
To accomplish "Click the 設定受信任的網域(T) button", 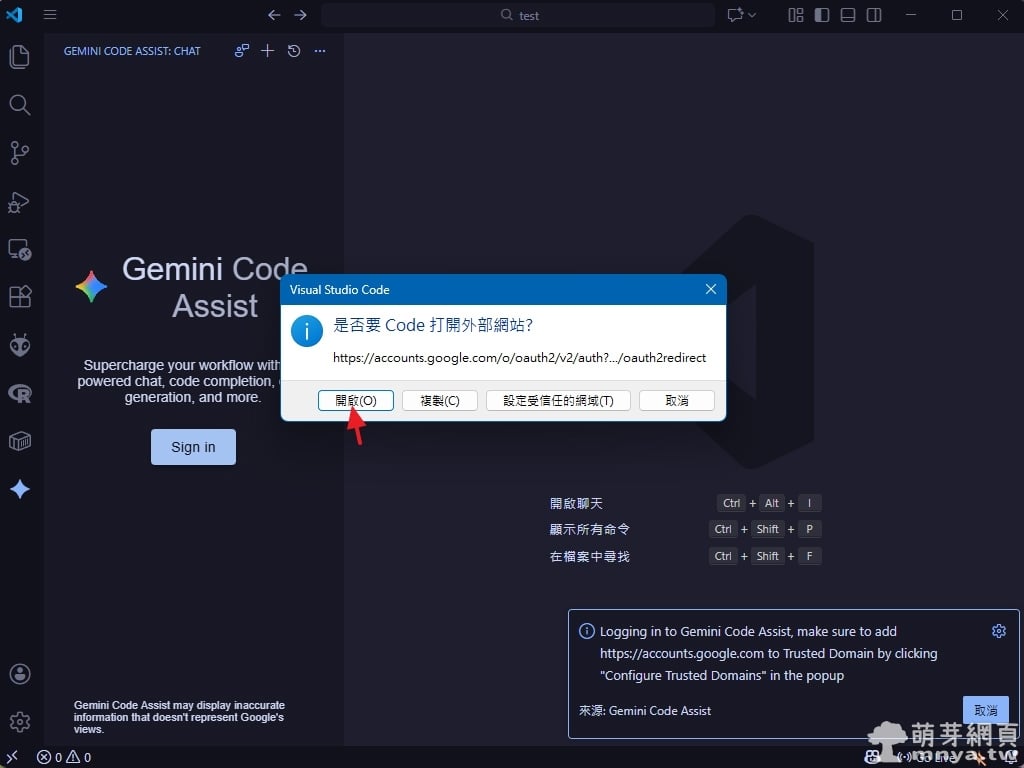I will 558,400.
